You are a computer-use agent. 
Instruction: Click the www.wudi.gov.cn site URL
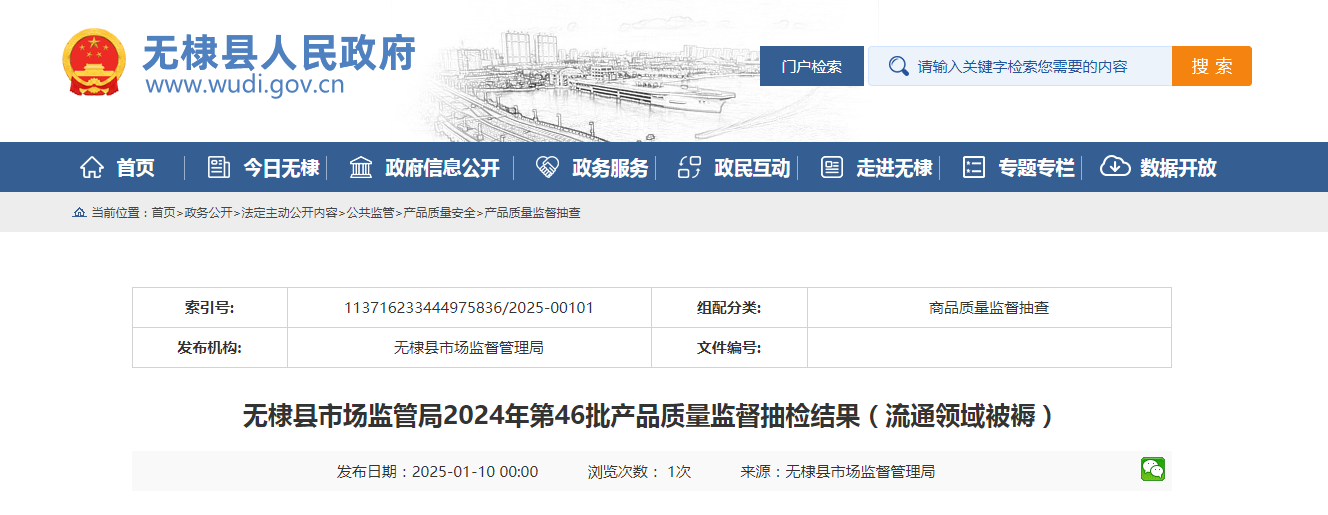click(244, 84)
